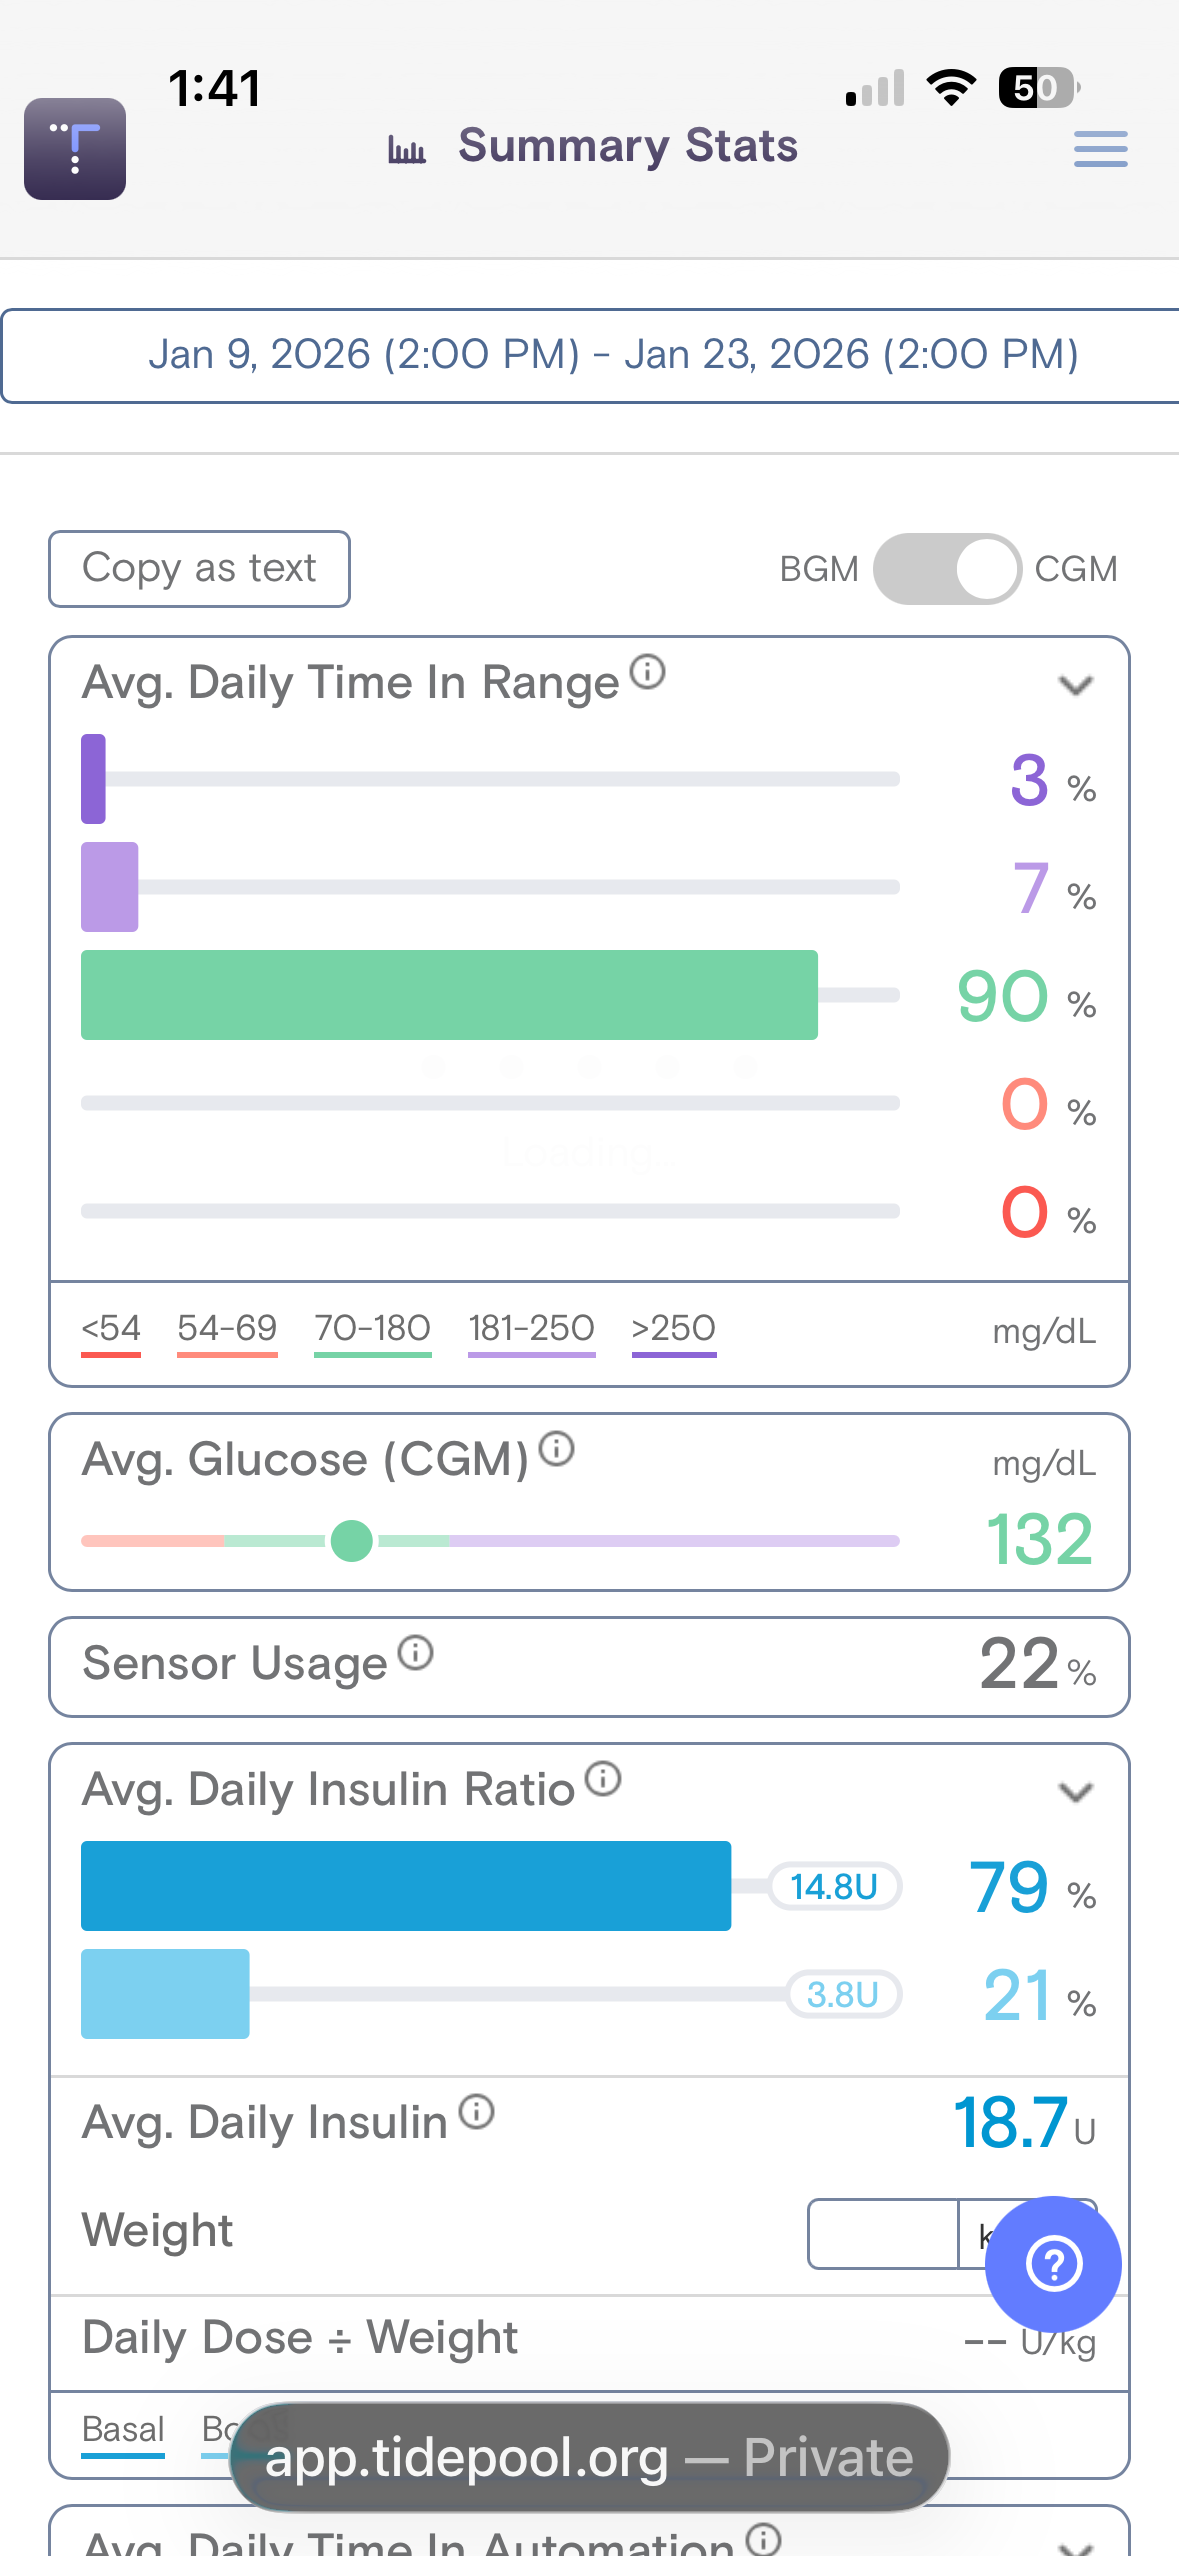Select the CGM label
Viewport: 1179px width, 2556px height.
[x=1076, y=569]
